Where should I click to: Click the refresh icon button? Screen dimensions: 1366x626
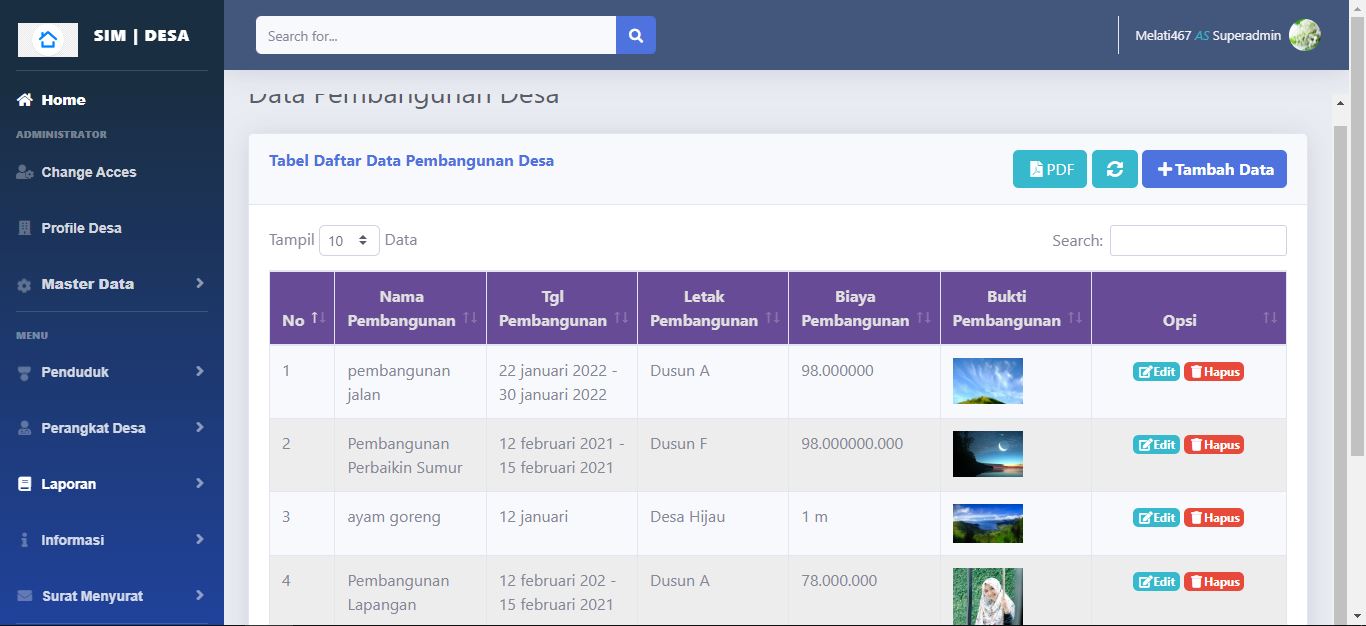[x=1114, y=169]
